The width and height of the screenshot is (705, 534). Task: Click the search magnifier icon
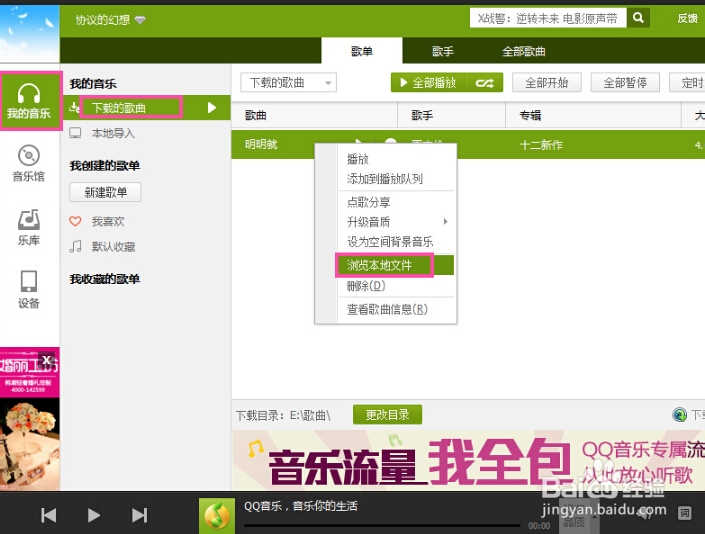tap(638, 18)
